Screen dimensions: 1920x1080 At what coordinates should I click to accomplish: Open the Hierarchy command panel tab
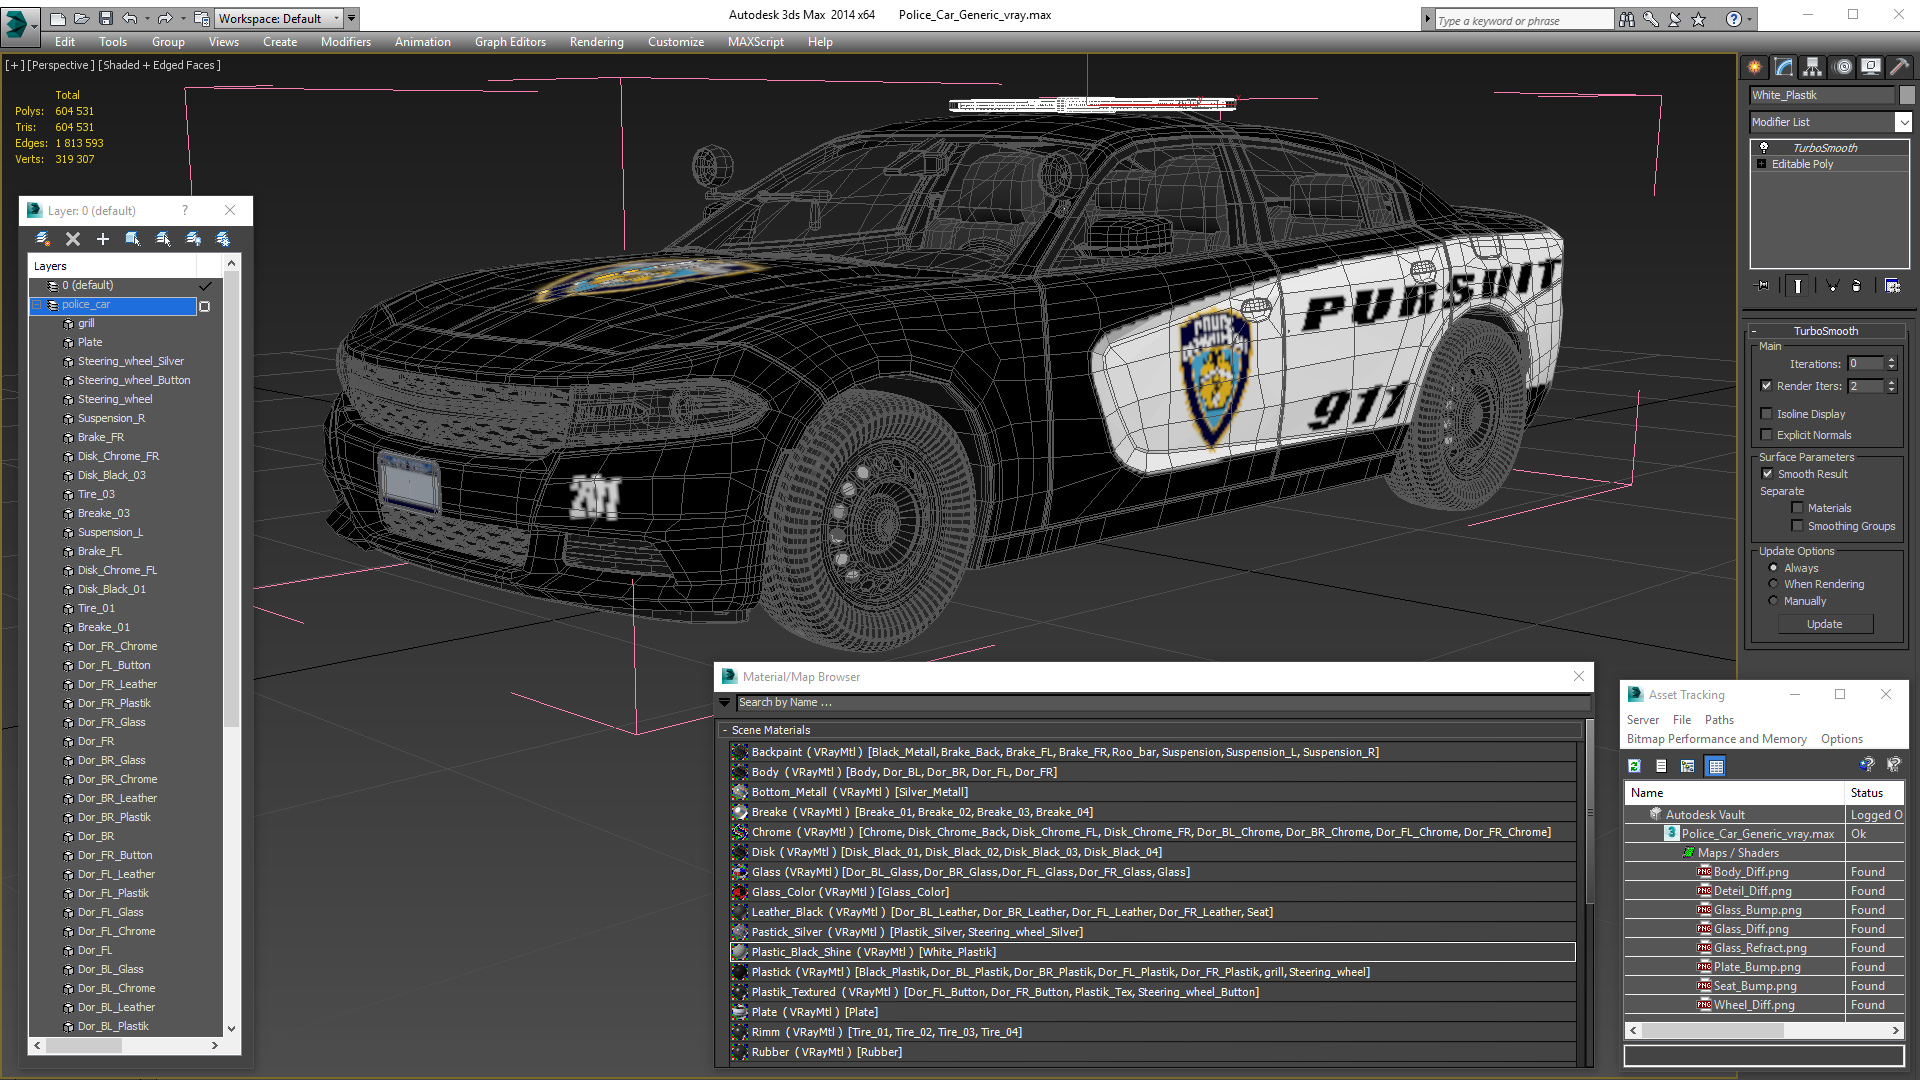pos(1812,67)
